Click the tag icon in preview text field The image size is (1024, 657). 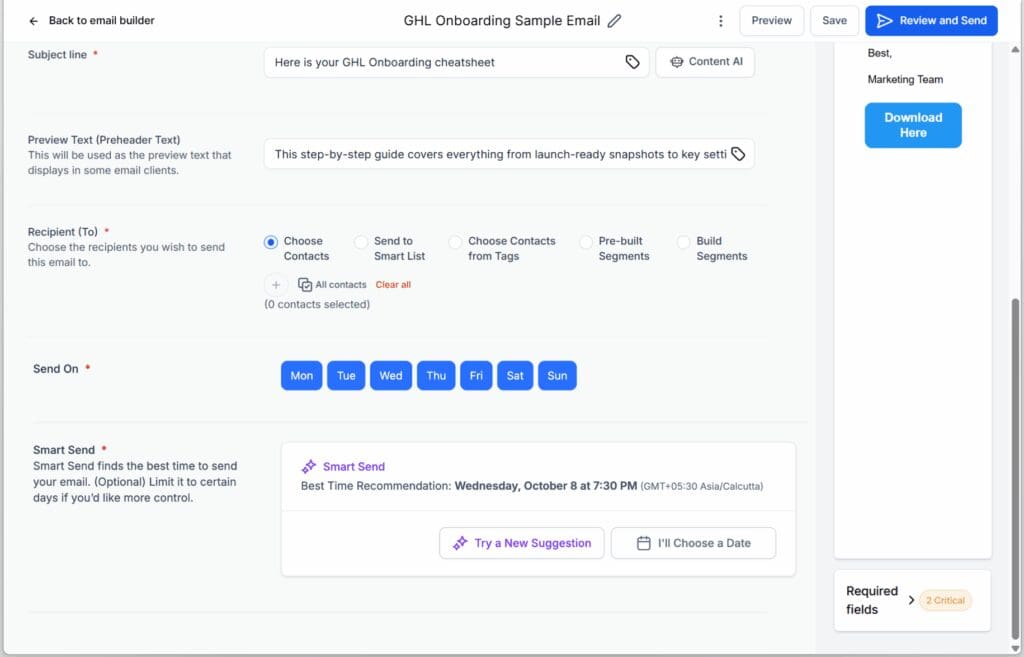741,154
